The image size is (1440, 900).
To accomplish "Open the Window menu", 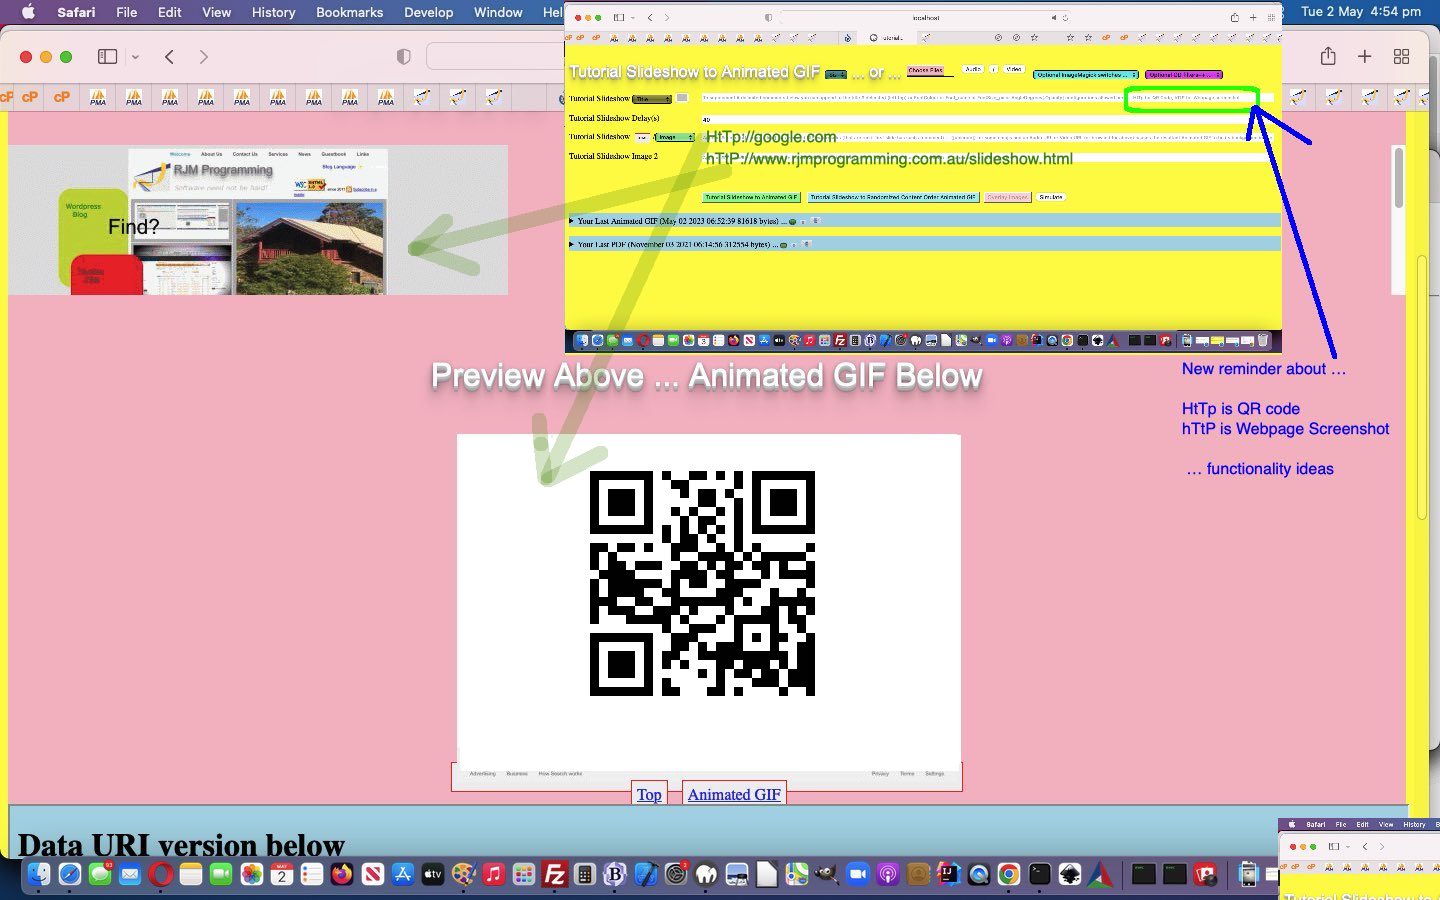I will pos(498,12).
